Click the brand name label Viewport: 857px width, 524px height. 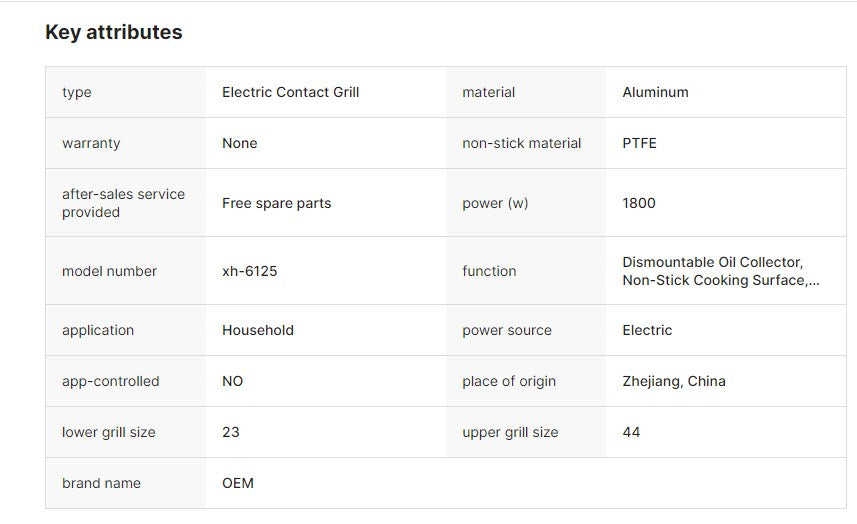click(101, 483)
